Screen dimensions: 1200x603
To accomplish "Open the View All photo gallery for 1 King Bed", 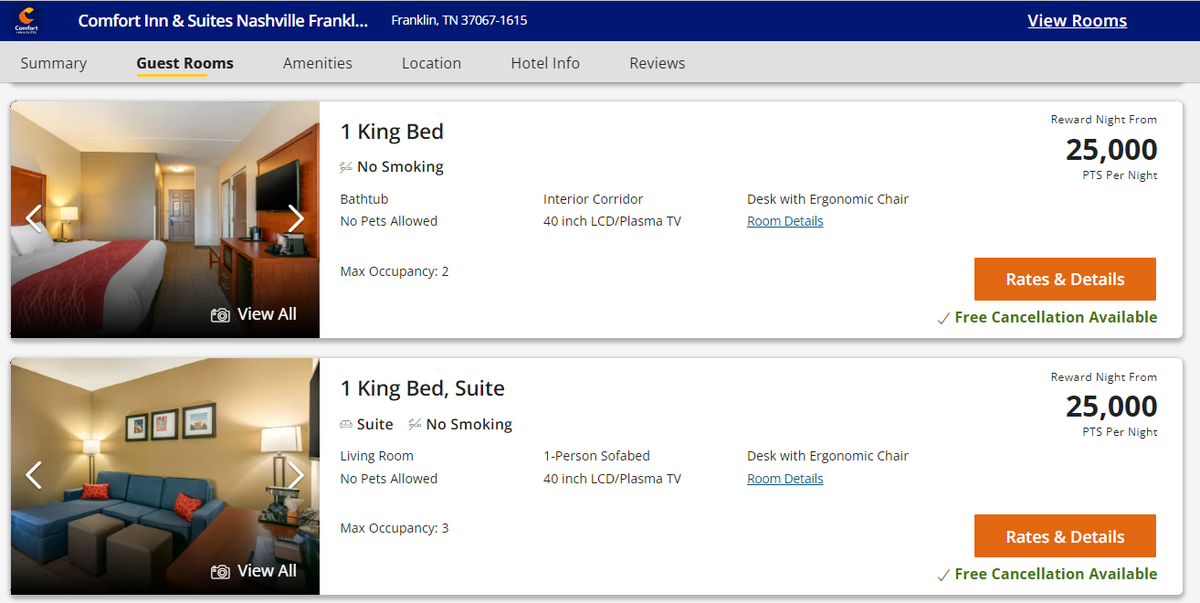I will click(x=255, y=314).
